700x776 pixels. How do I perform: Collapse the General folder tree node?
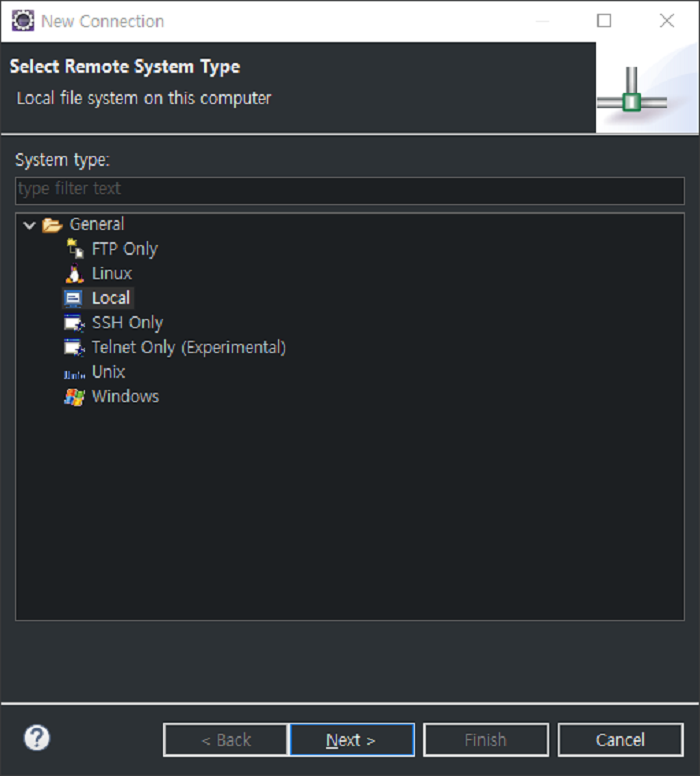[x=29, y=225]
